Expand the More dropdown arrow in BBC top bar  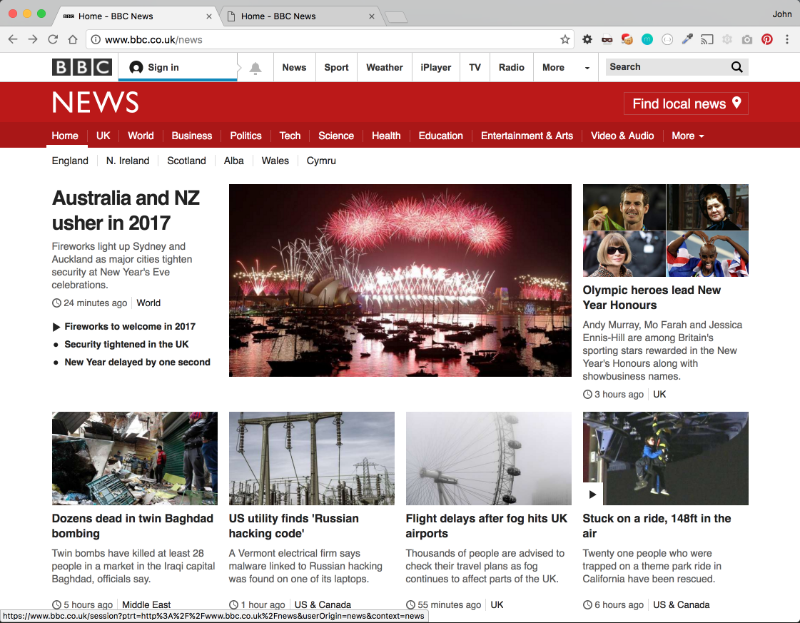pyautogui.click(x=587, y=68)
